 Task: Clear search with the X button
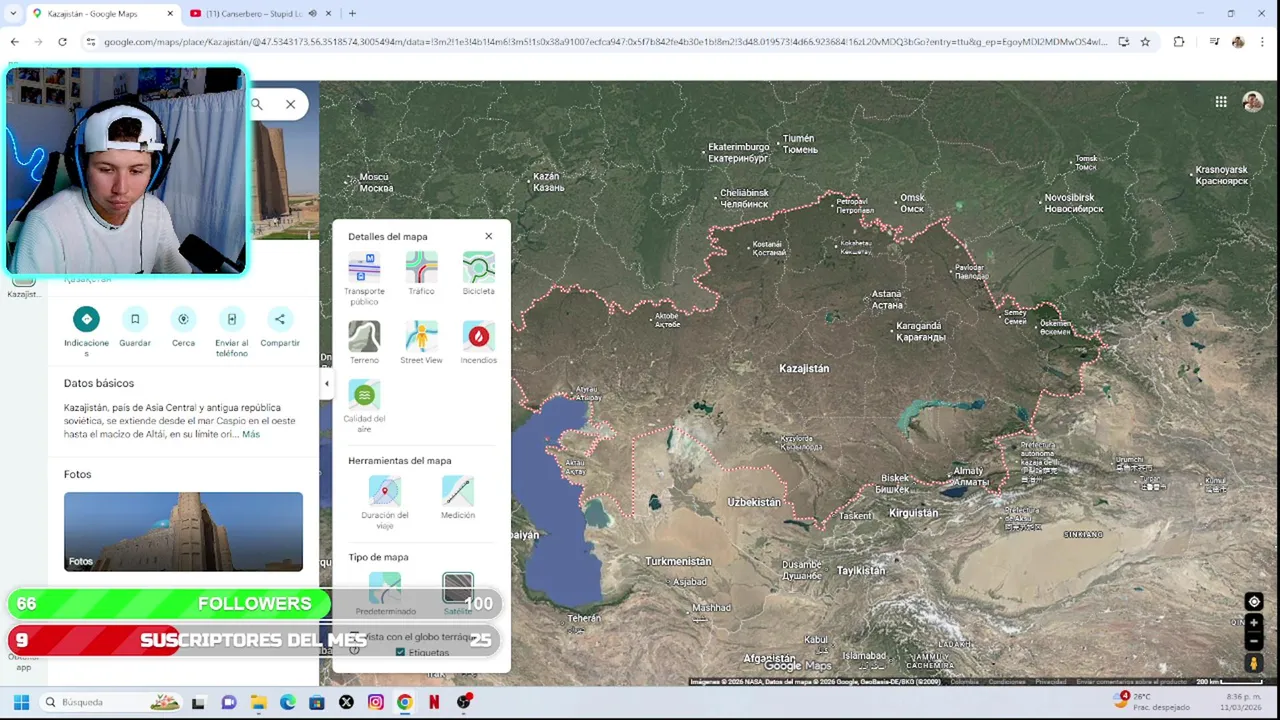tap(290, 104)
